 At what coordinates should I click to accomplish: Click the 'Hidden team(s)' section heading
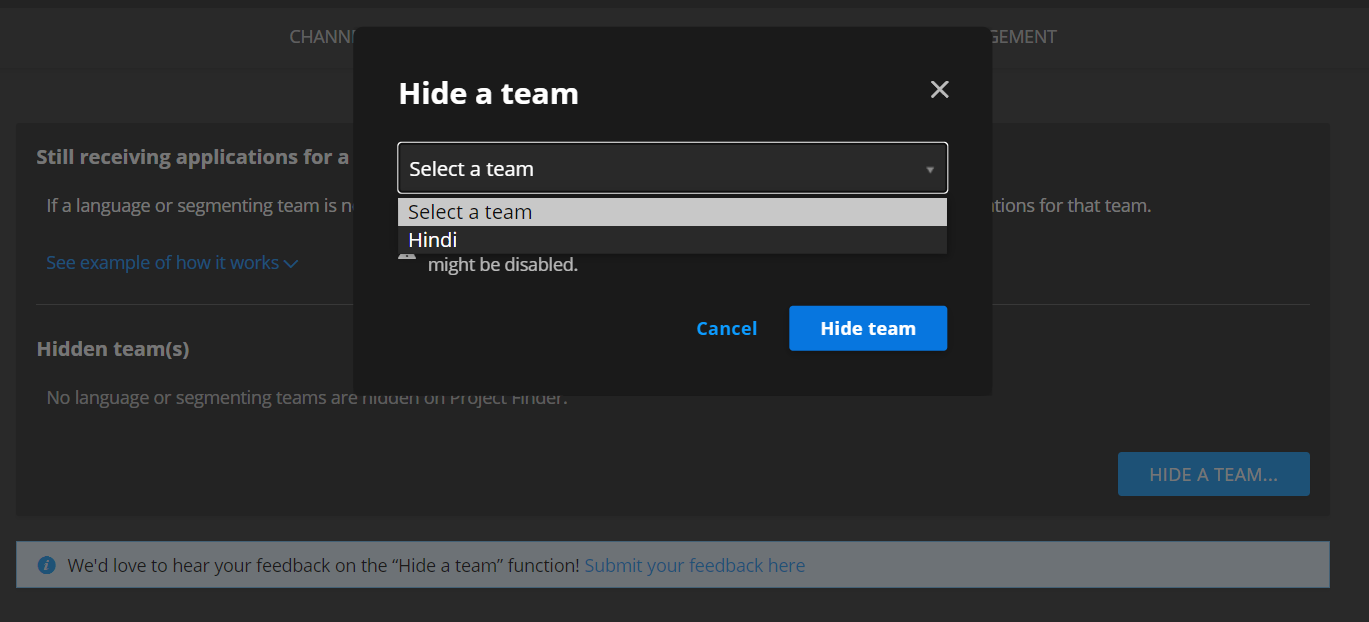113,349
